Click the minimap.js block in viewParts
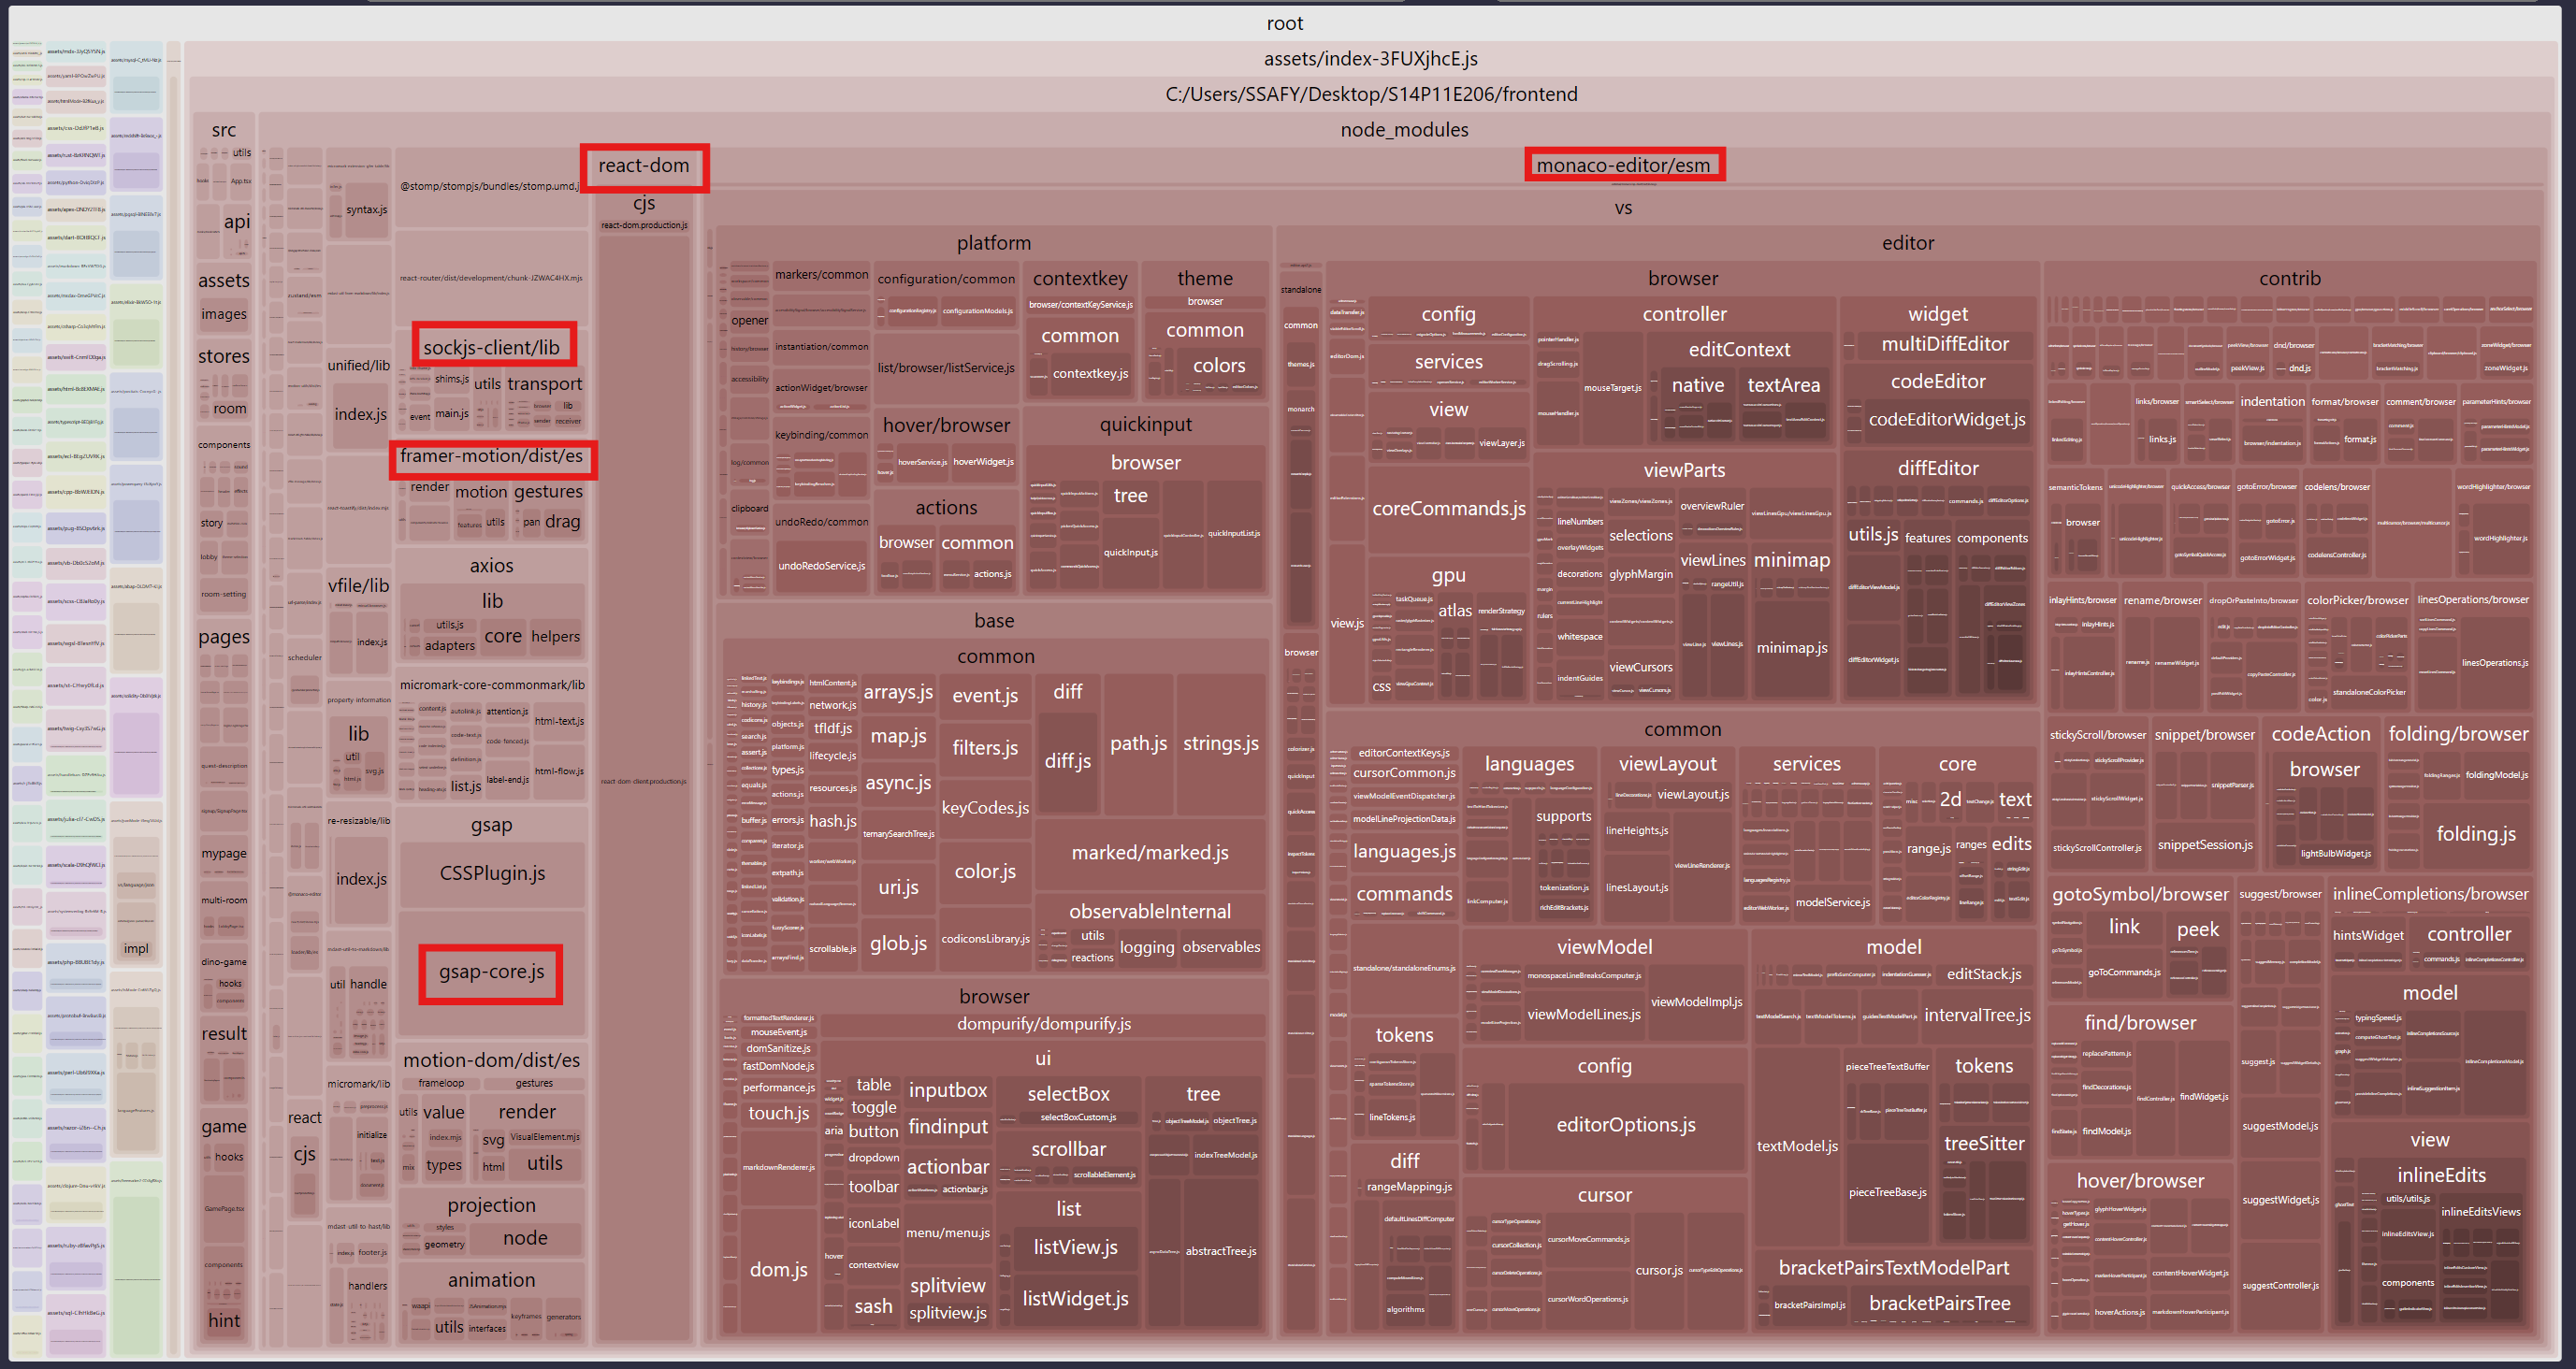 pyautogui.click(x=1792, y=648)
